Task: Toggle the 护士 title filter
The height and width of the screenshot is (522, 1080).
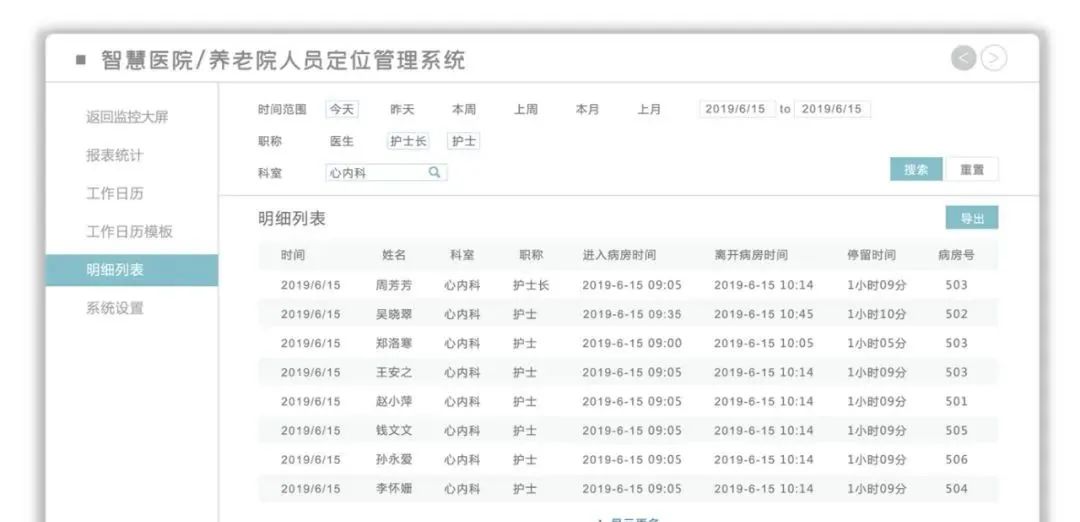Action: pos(463,142)
